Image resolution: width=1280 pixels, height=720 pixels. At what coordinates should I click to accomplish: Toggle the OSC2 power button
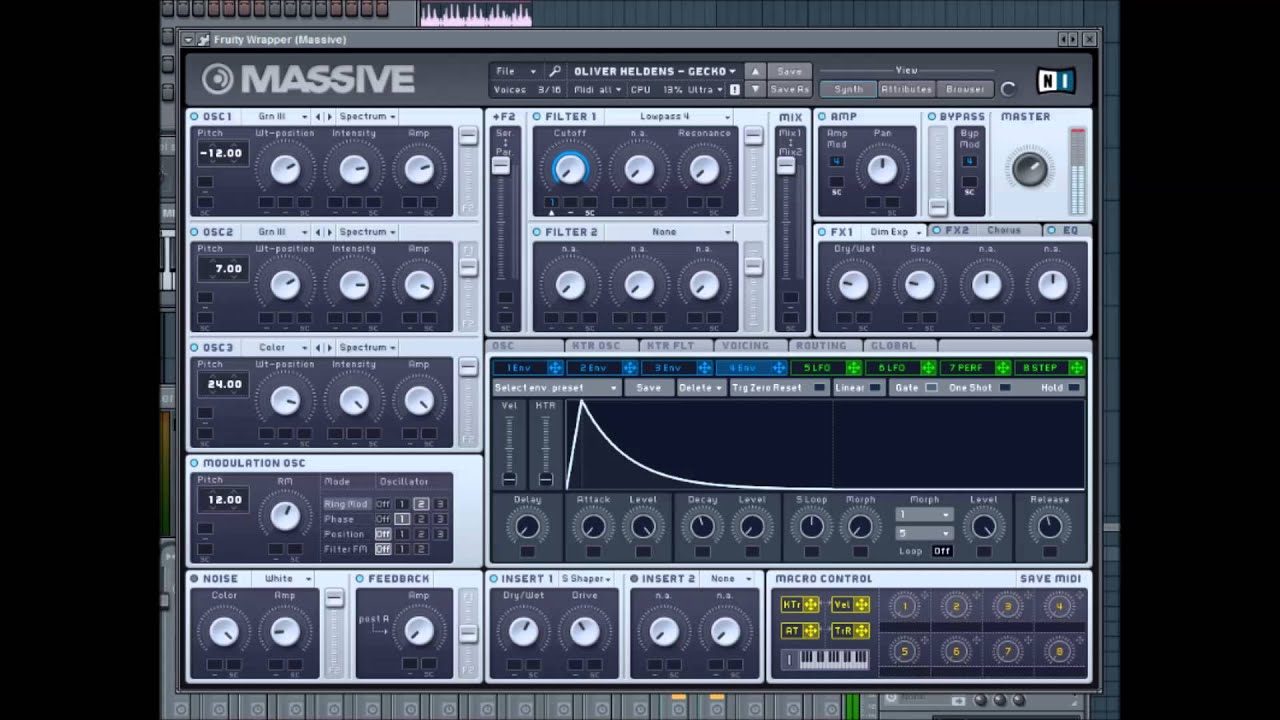pos(195,232)
